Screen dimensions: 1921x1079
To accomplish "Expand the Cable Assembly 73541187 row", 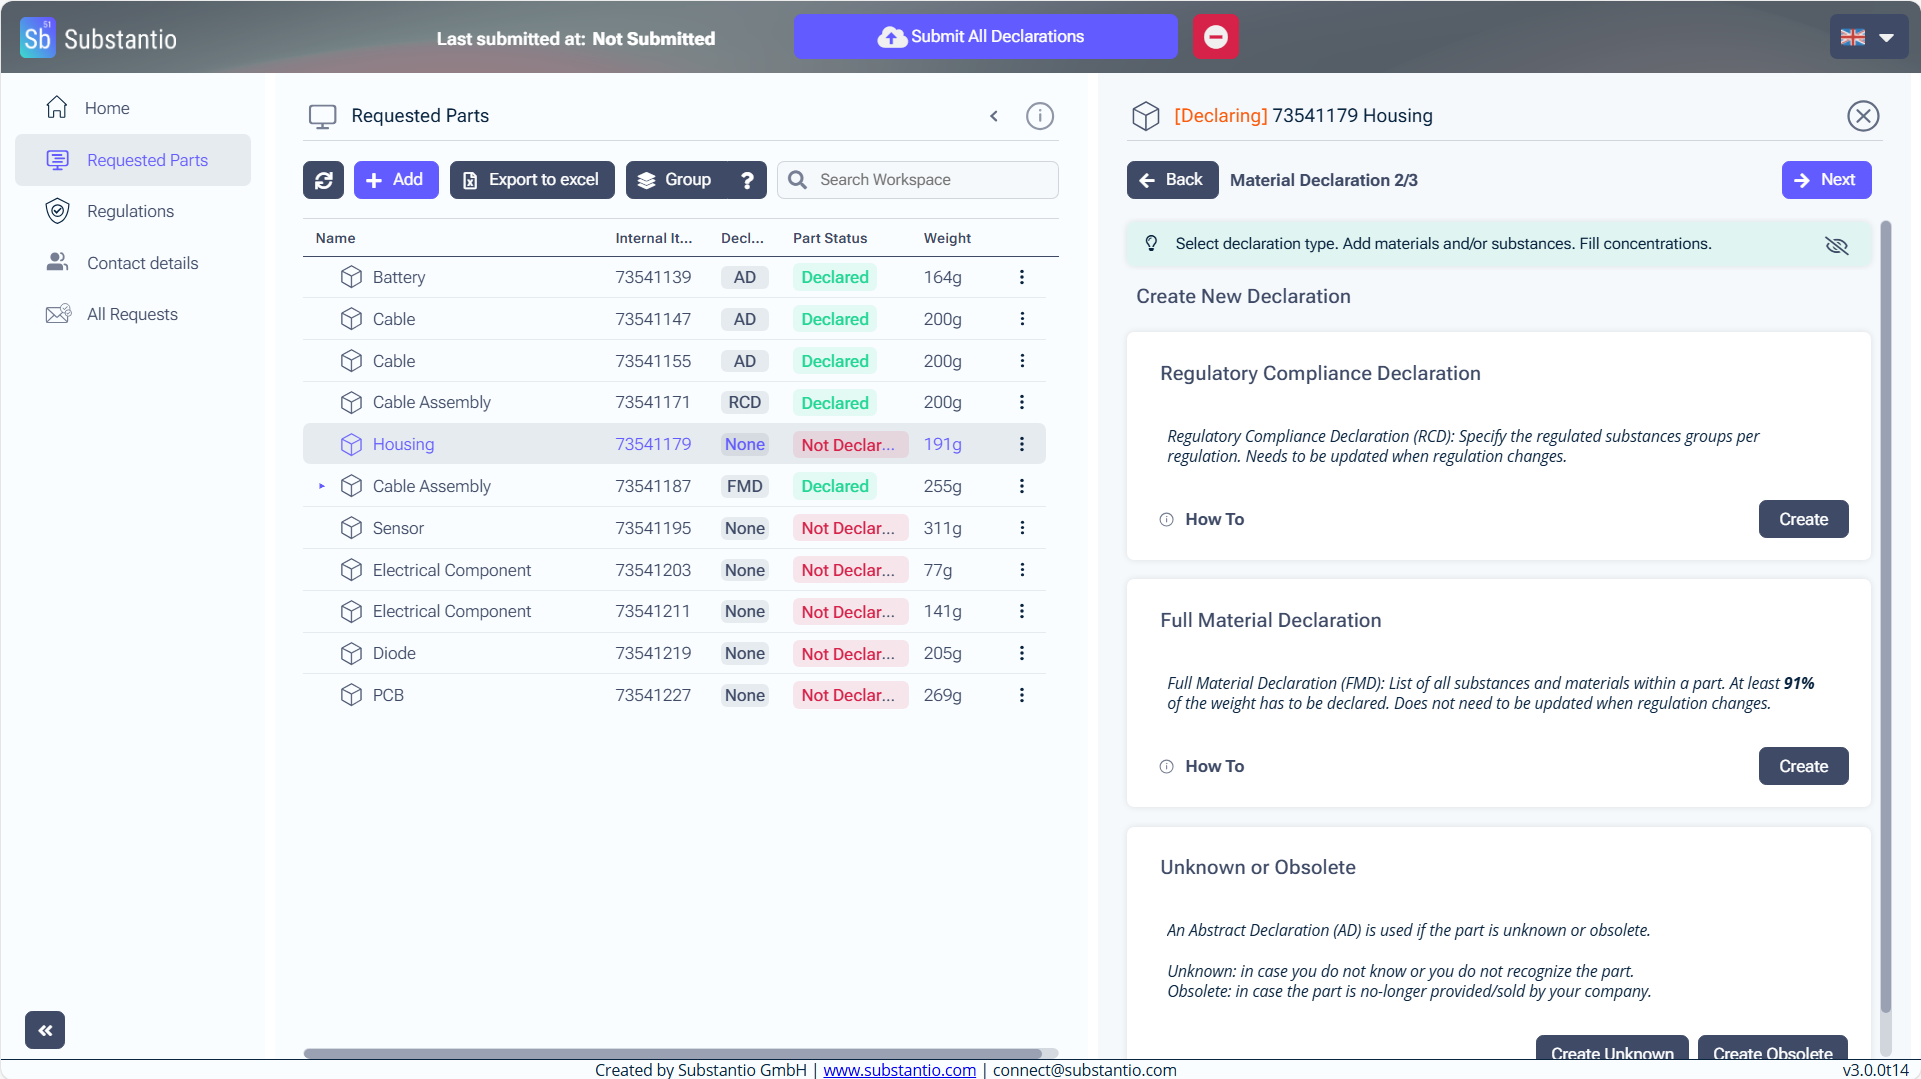I will click(x=322, y=486).
